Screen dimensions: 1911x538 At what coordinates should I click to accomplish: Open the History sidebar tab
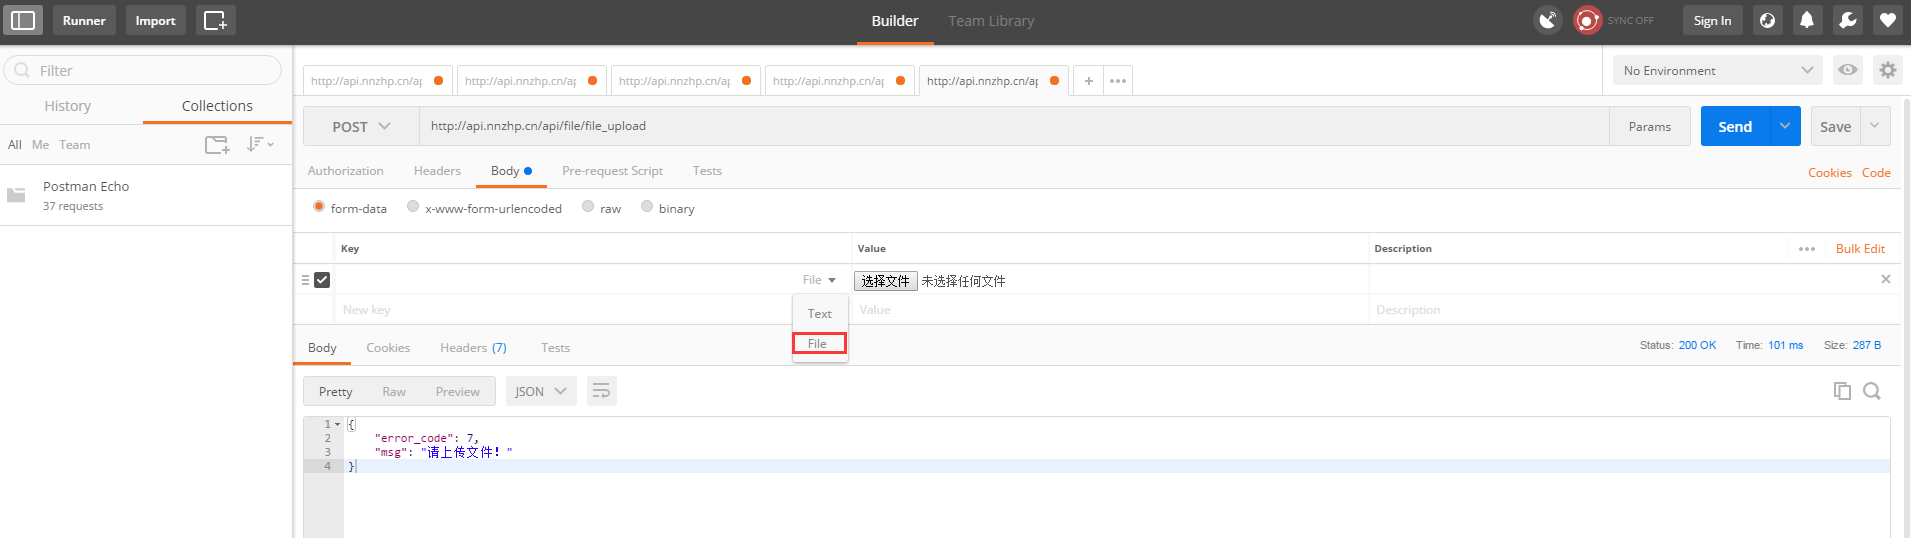tap(68, 106)
